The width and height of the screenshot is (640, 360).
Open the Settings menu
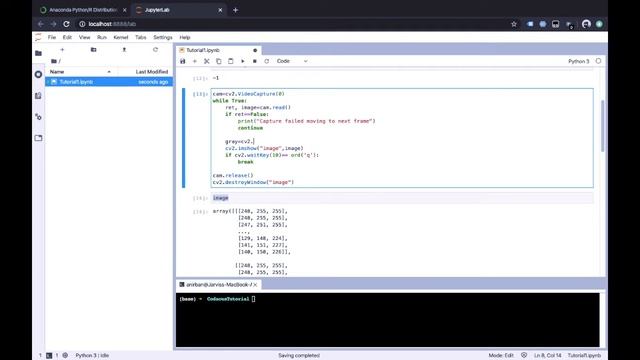coord(163,37)
